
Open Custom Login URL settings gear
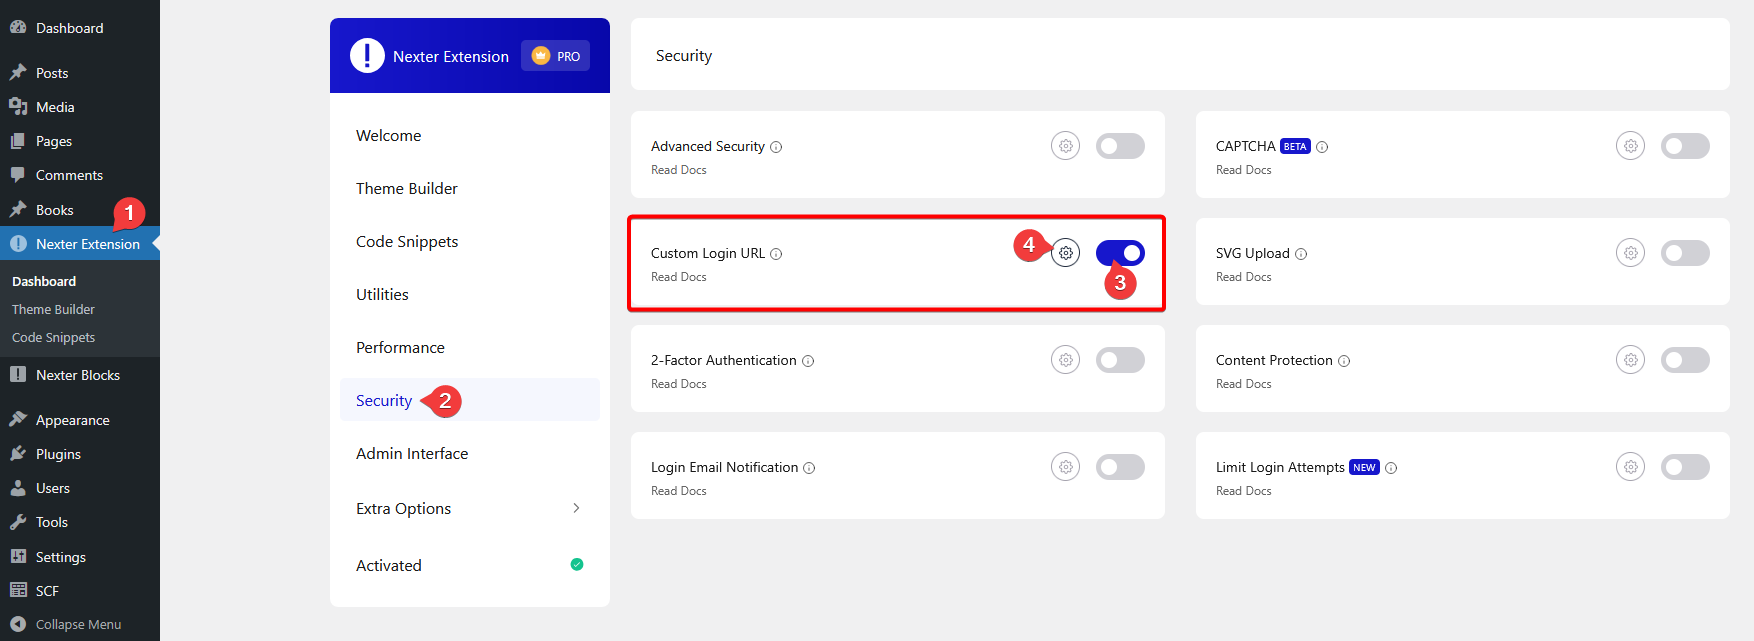coord(1065,252)
